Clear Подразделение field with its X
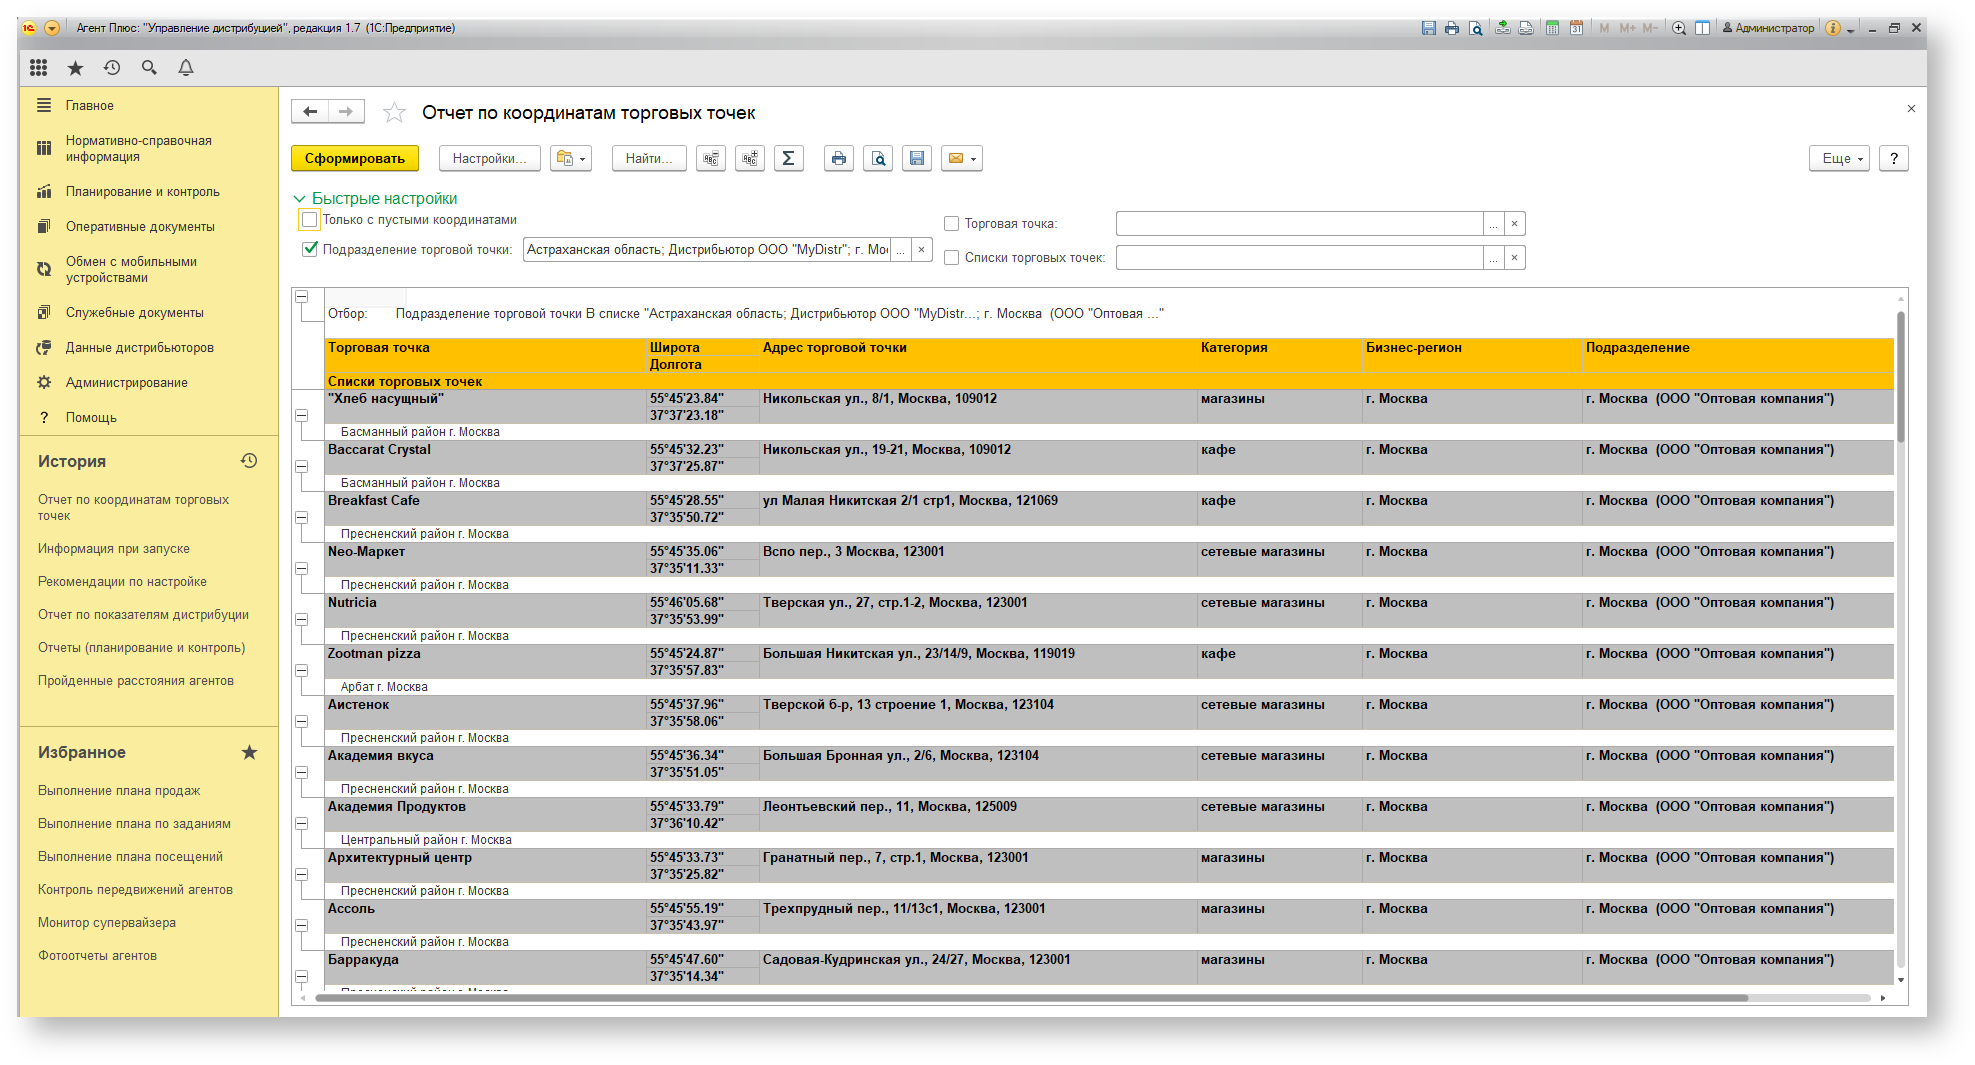Image resolution: width=1975 pixels, height=1065 pixels. coord(921,250)
